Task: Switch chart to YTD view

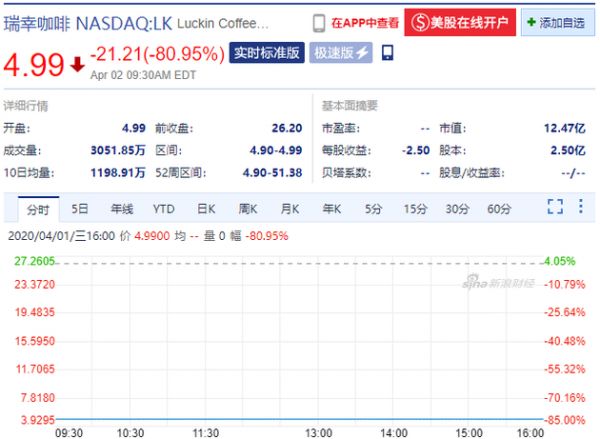Action: 164,209
